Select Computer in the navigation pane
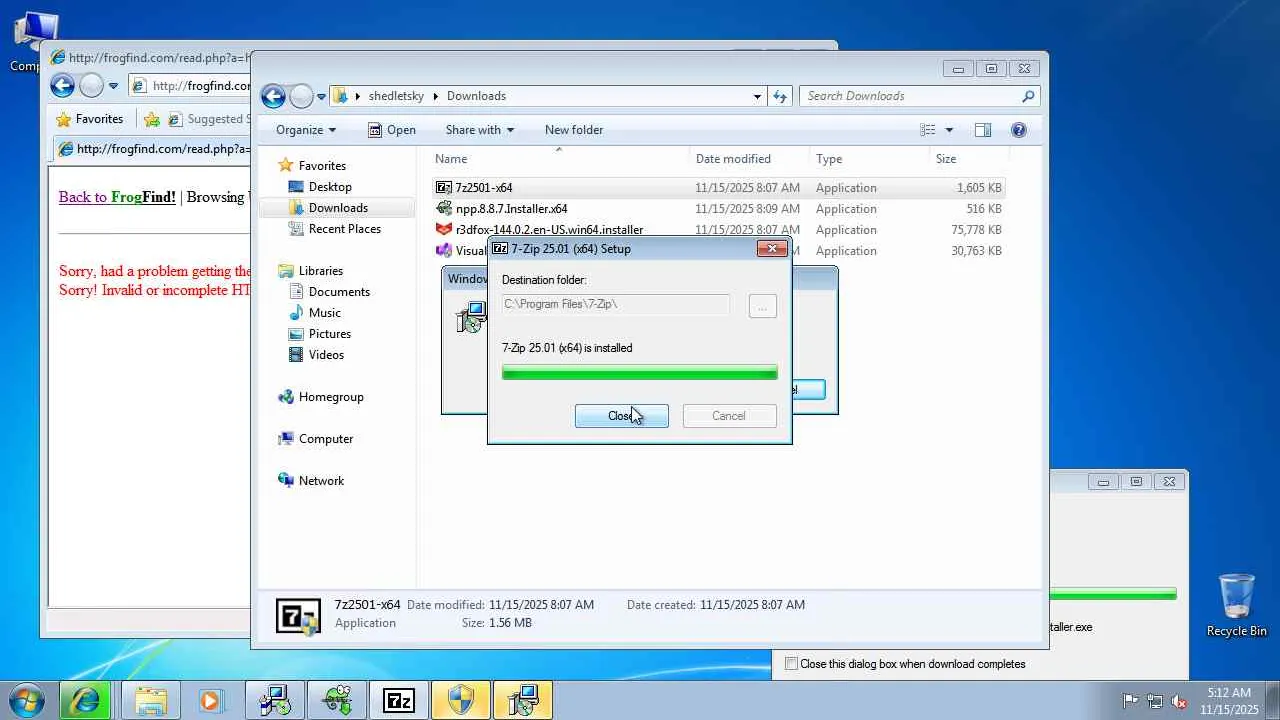 (316, 439)
